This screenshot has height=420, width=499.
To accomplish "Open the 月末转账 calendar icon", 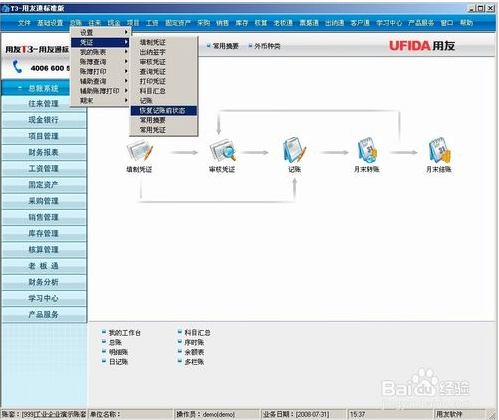I will pos(367,150).
